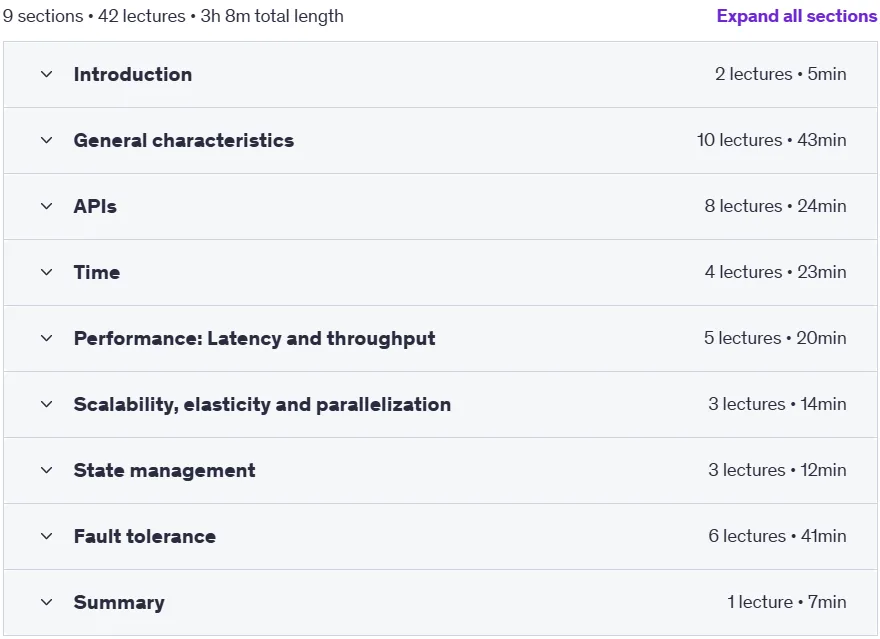Open the Introduction section title

click(x=132, y=74)
